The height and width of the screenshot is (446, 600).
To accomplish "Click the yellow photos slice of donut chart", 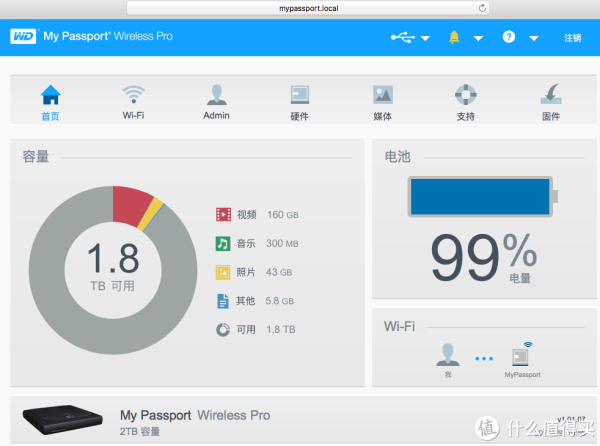I will (150, 214).
